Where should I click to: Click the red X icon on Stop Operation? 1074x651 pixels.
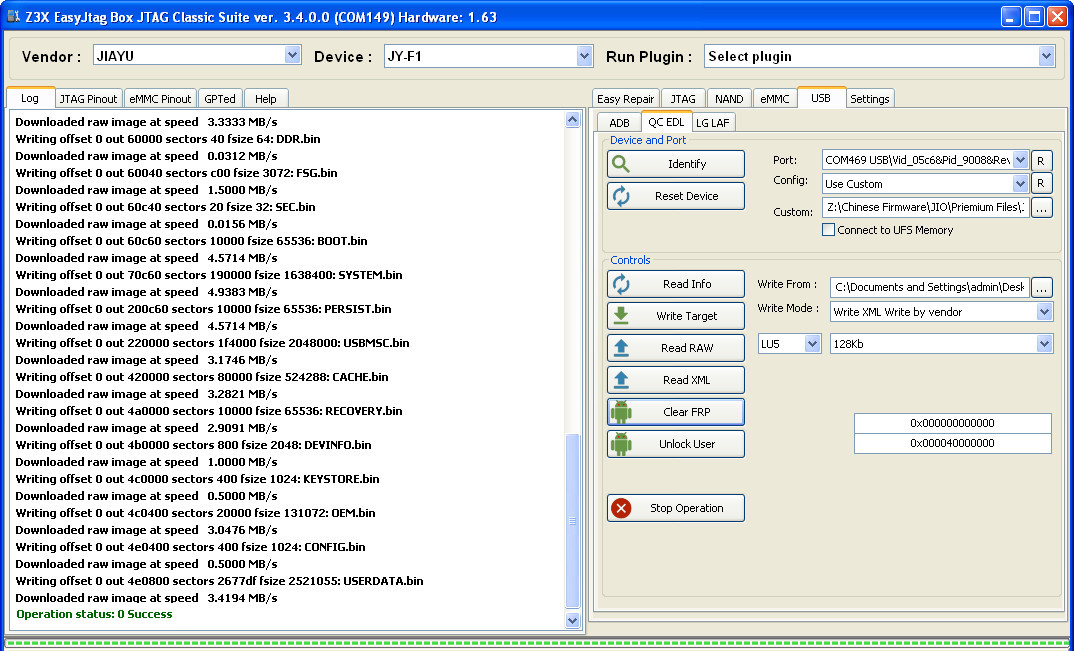coord(621,508)
